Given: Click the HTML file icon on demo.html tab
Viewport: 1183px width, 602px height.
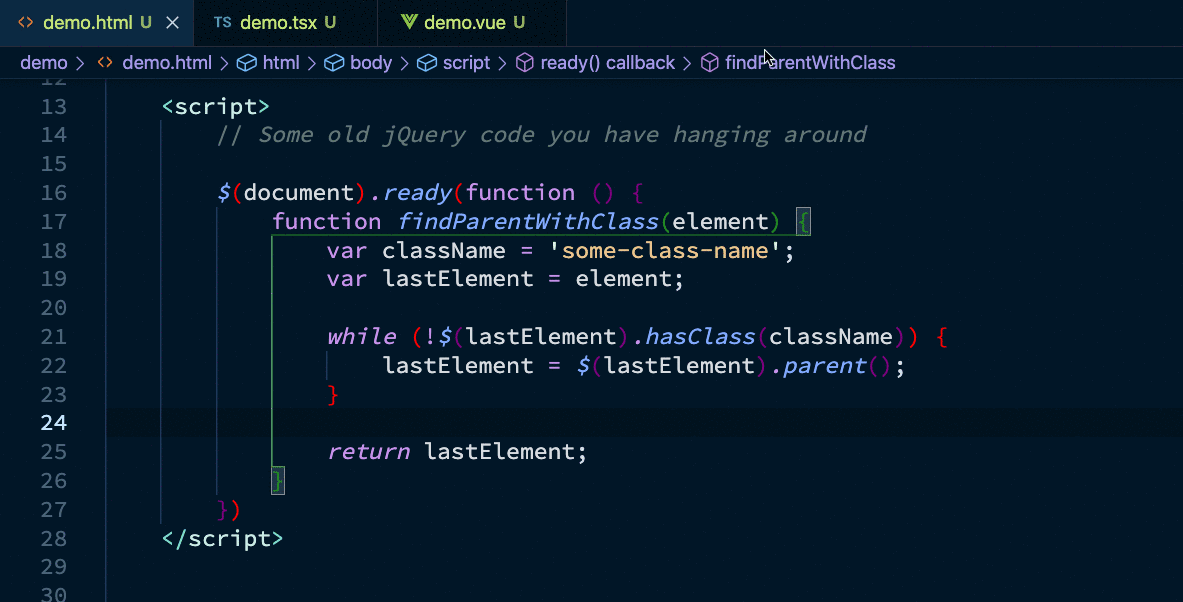Looking at the screenshot, I should tap(26, 23).
